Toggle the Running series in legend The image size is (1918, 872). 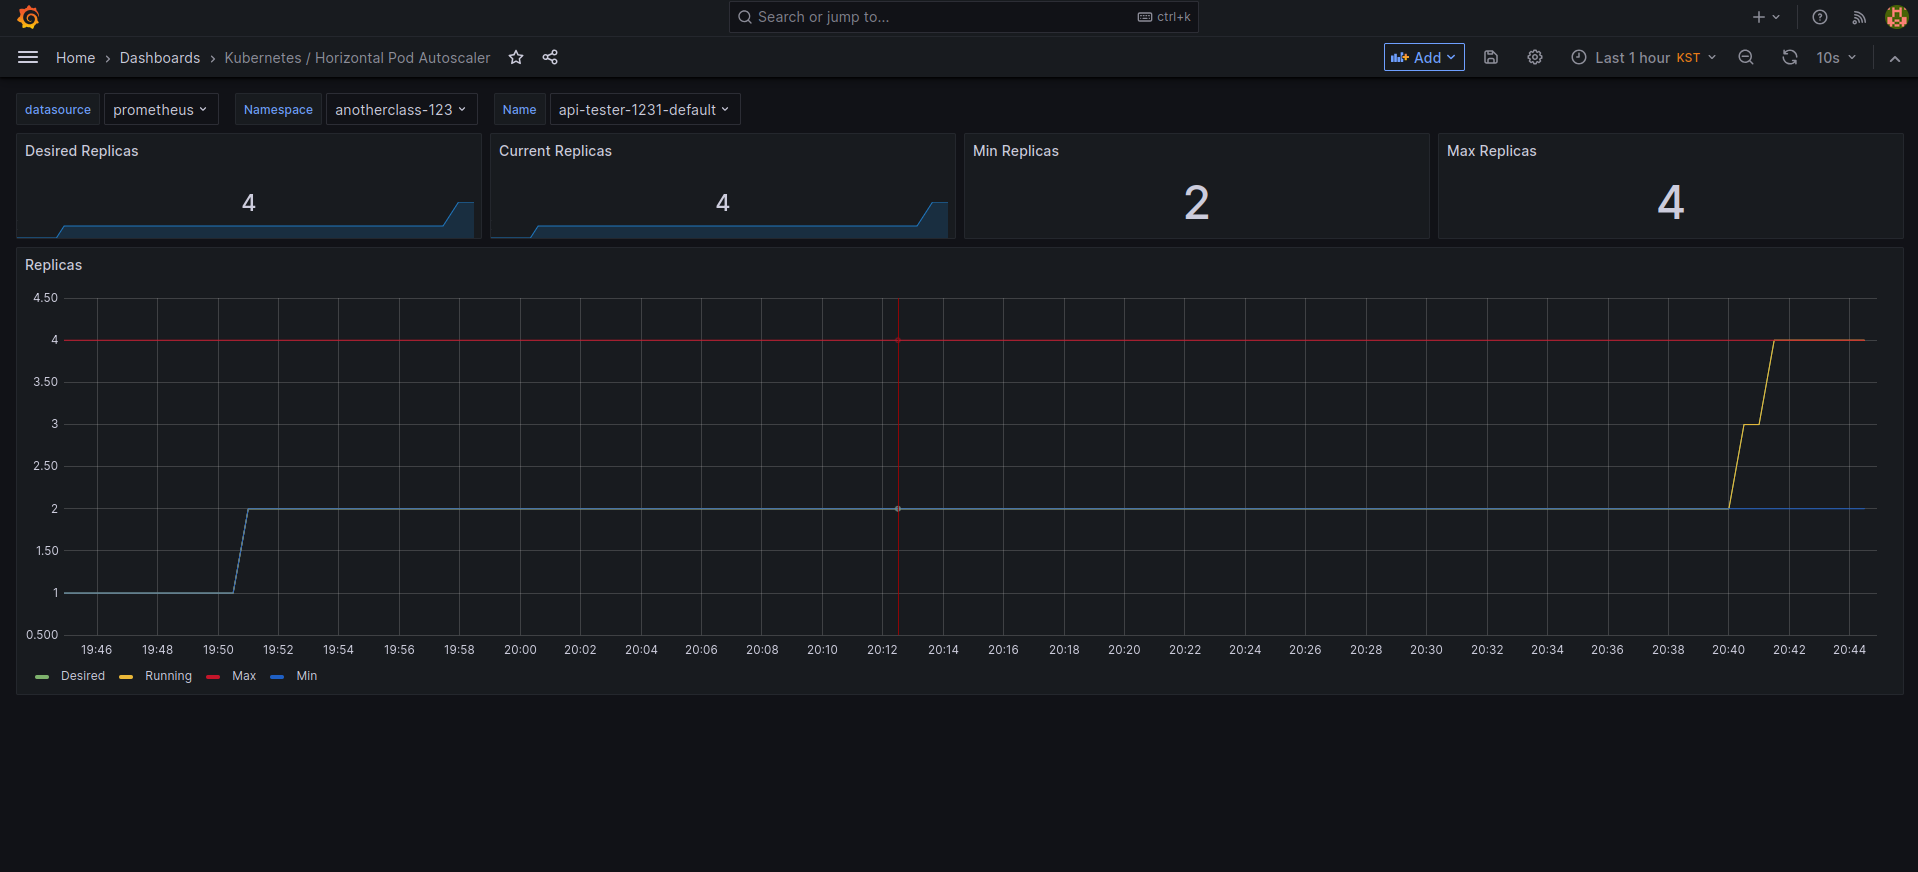pos(168,676)
